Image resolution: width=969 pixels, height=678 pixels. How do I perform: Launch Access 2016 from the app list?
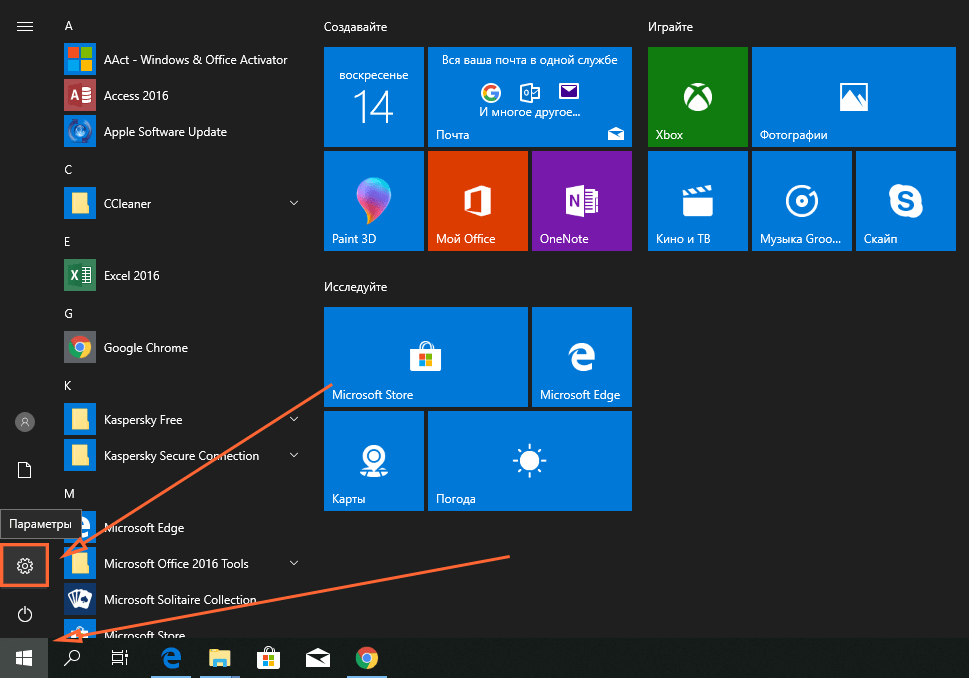click(184, 95)
